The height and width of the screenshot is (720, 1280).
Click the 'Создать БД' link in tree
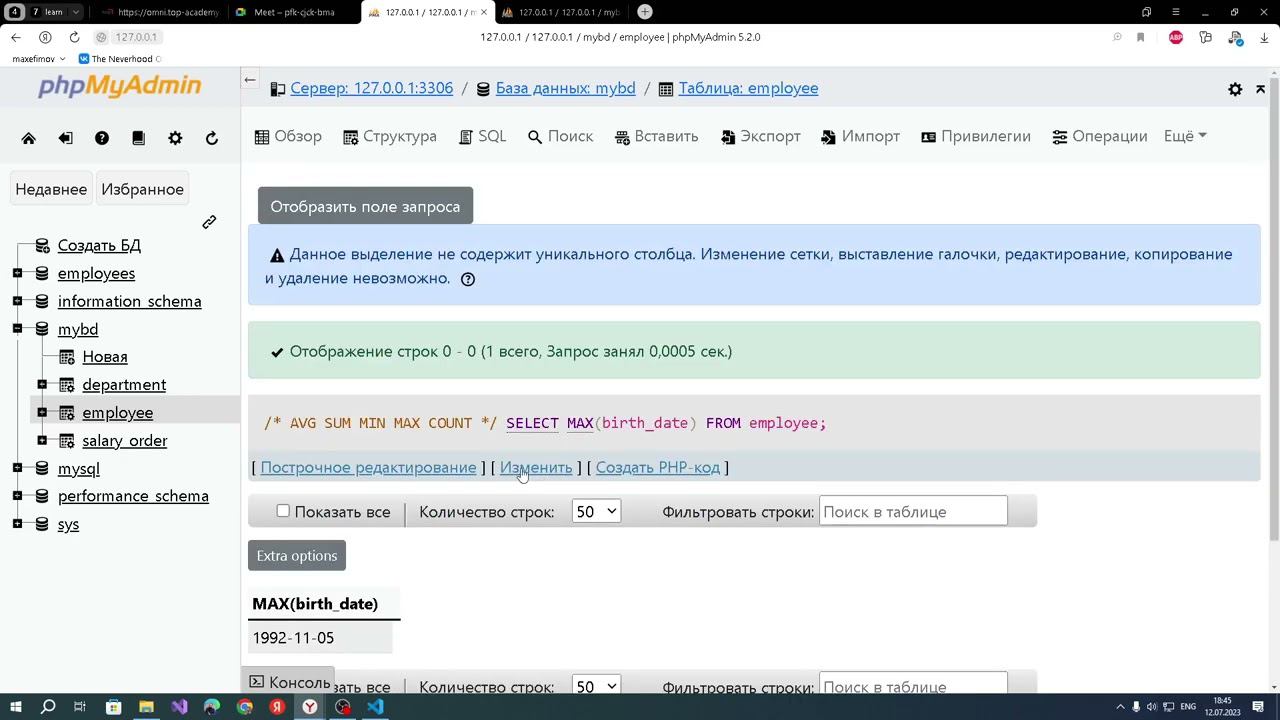coord(99,245)
